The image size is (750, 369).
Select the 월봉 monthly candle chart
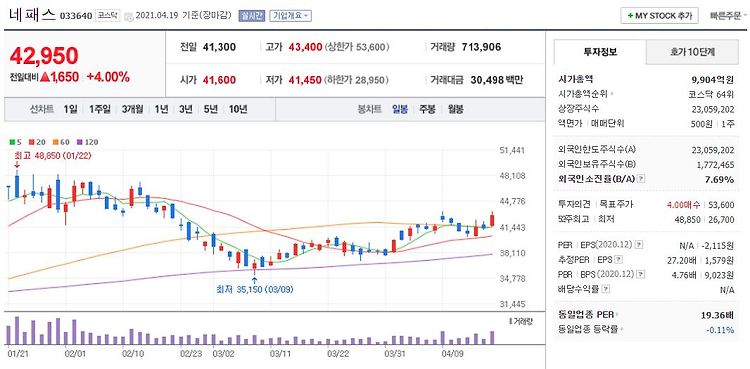coord(455,109)
